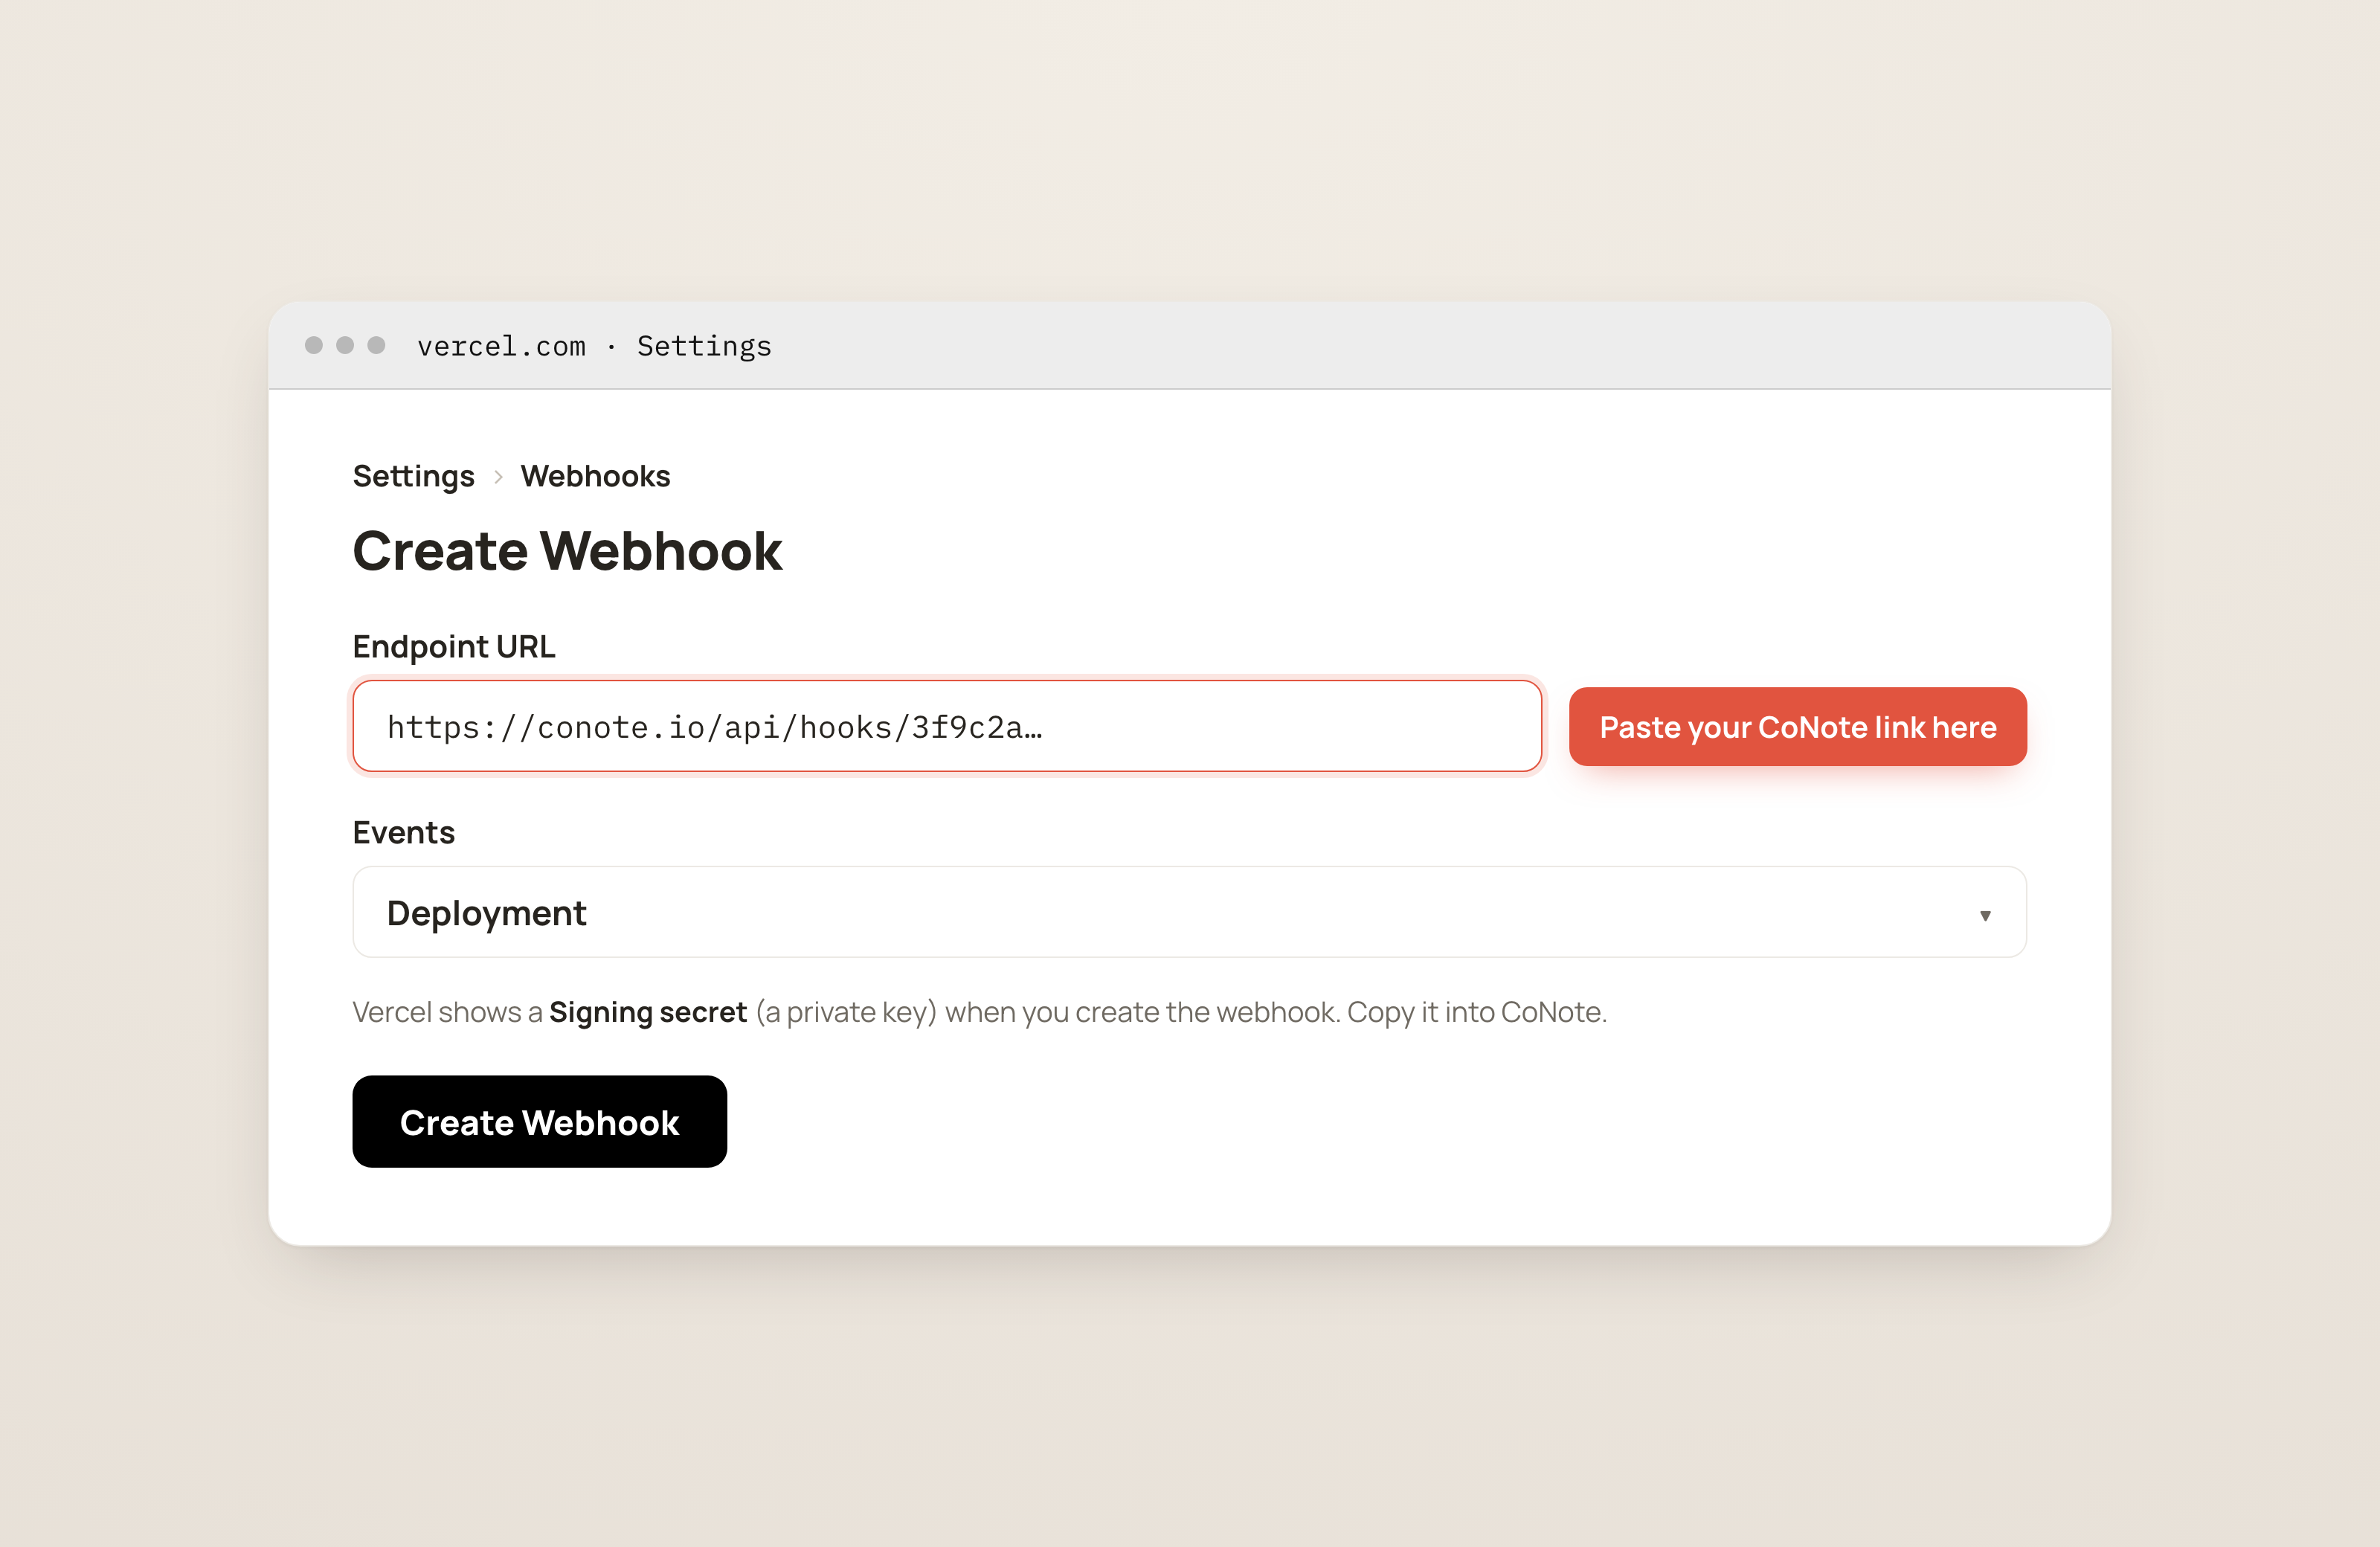Click the first window control dot

(x=314, y=345)
